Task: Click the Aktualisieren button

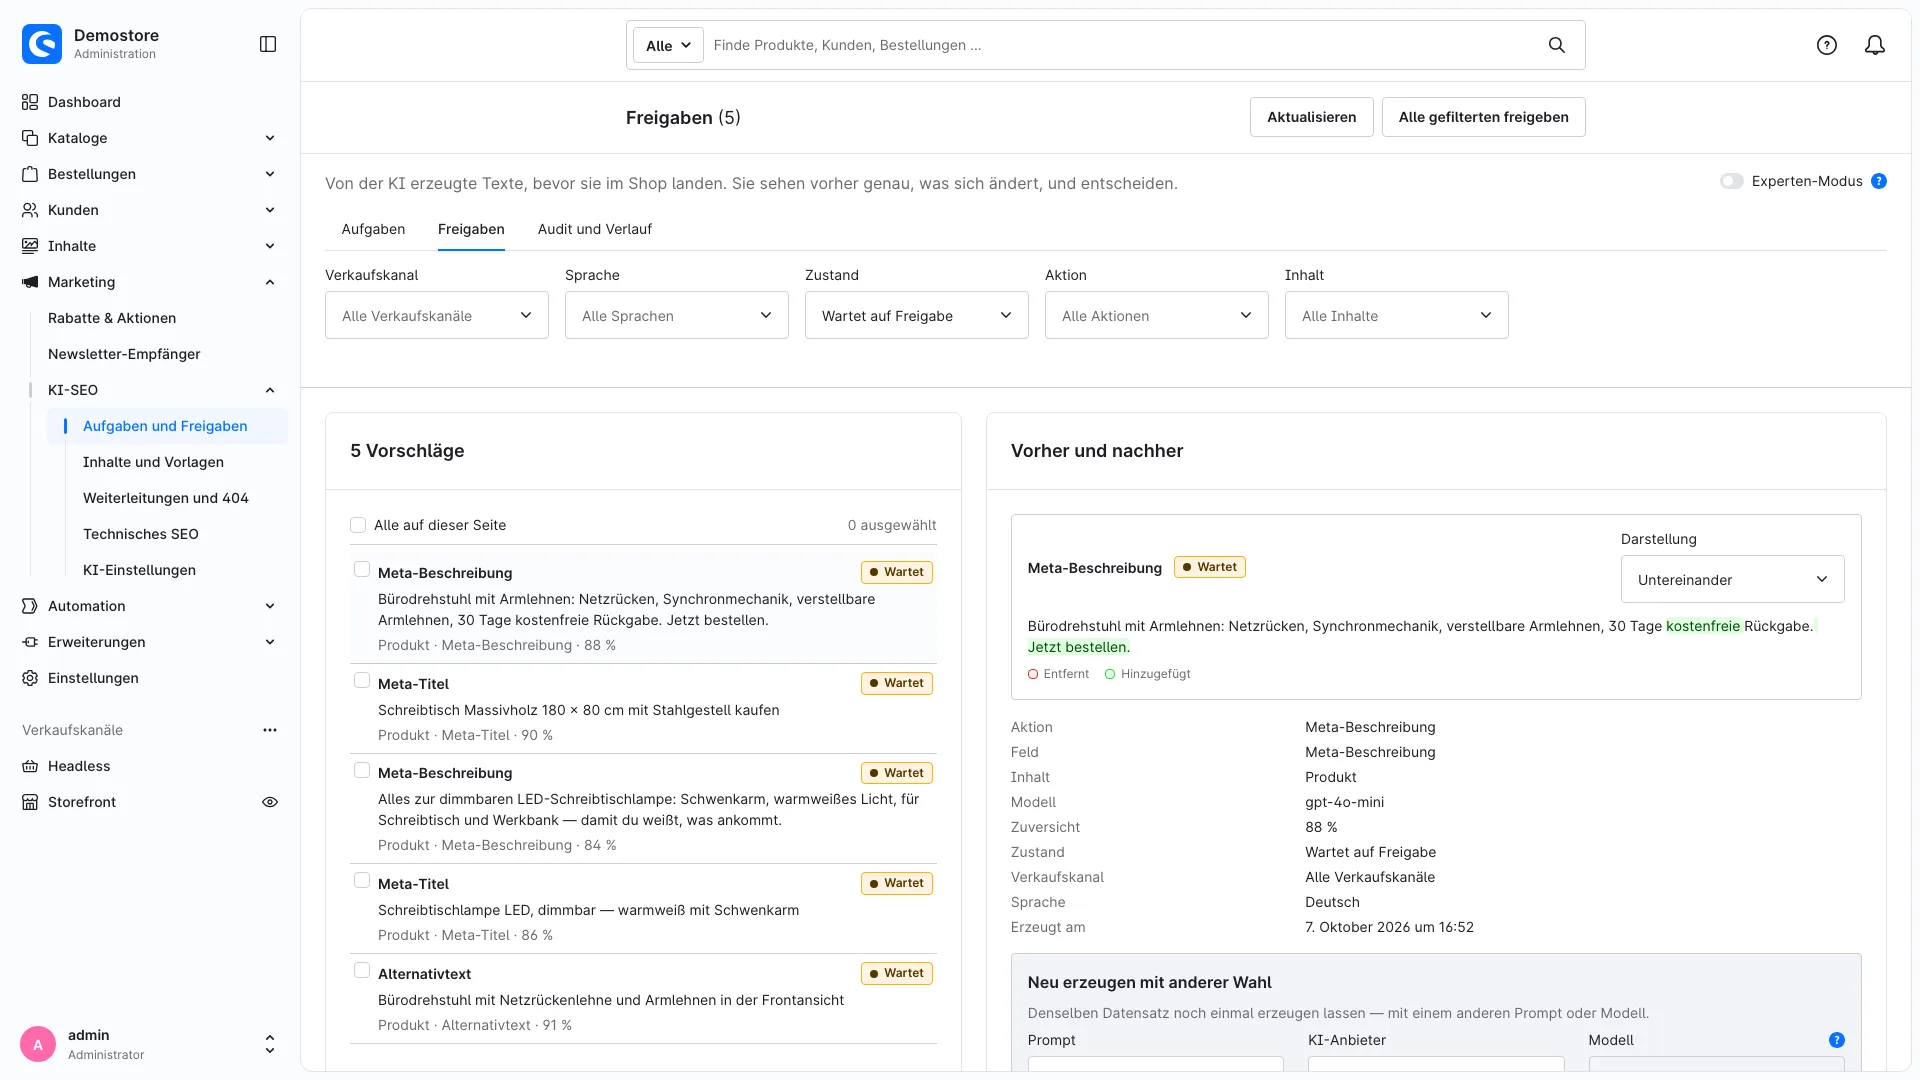Action: 1312,117
